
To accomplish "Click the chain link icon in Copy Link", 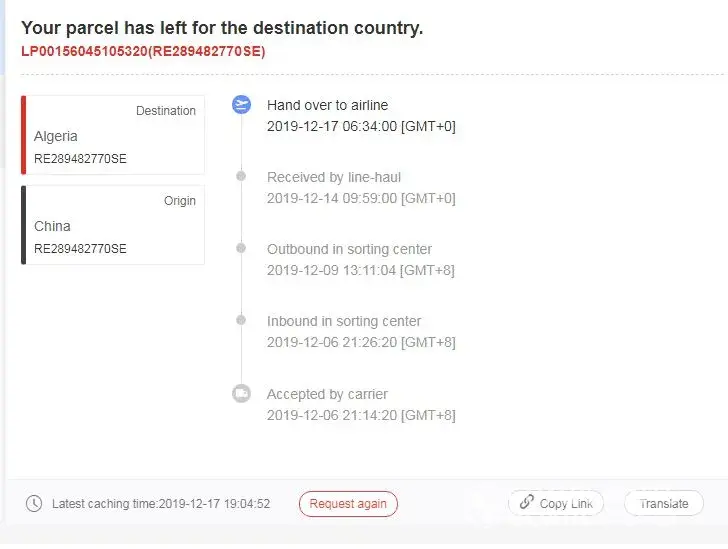I will pyautogui.click(x=526, y=503).
